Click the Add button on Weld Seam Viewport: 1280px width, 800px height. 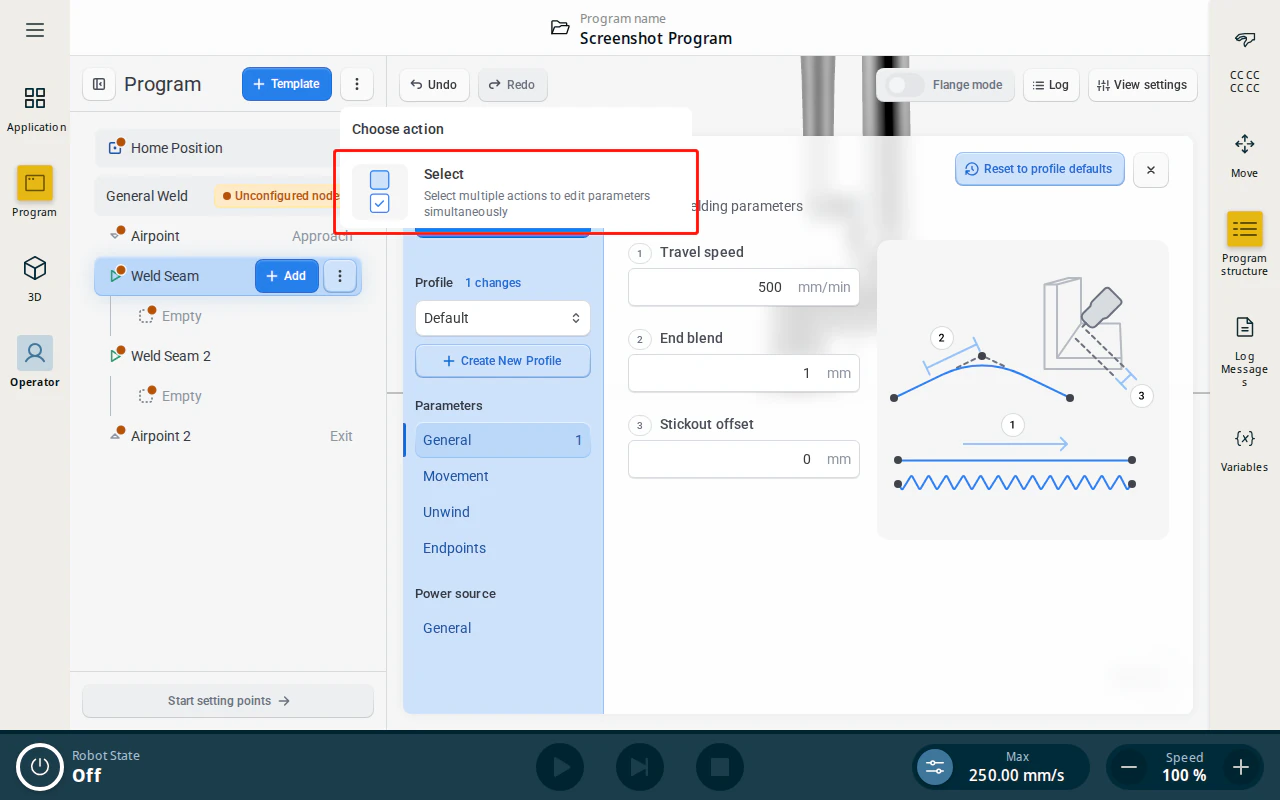click(286, 276)
